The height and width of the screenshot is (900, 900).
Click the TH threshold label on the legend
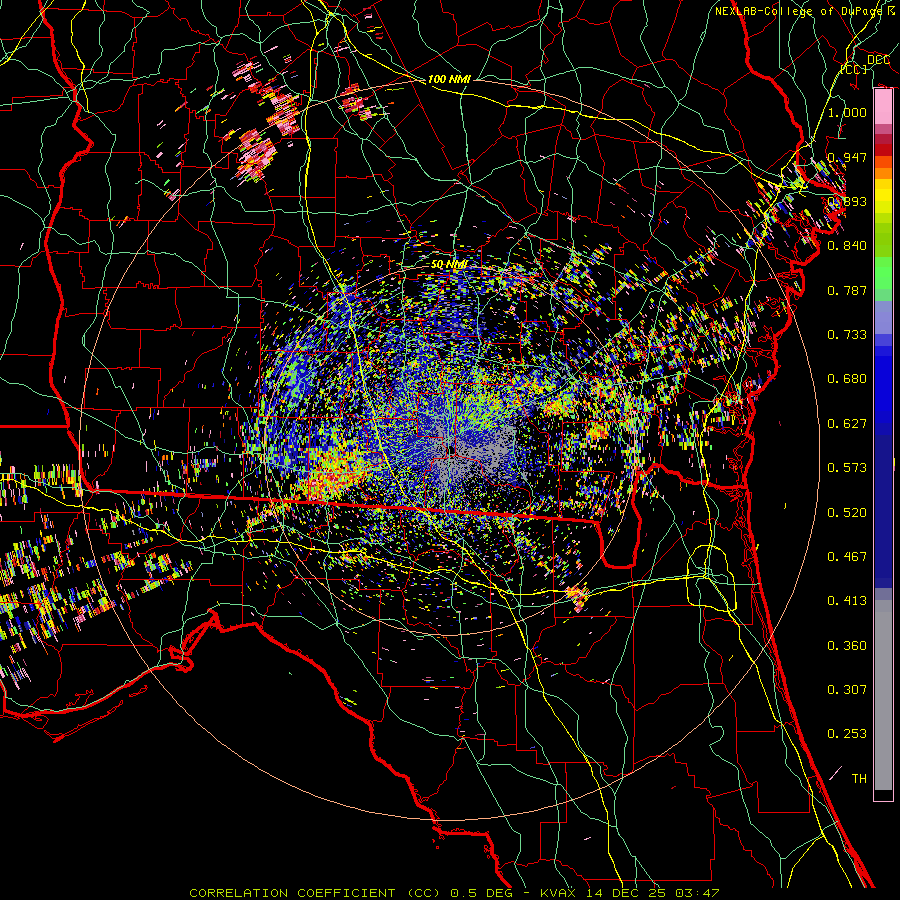(x=859, y=779)
